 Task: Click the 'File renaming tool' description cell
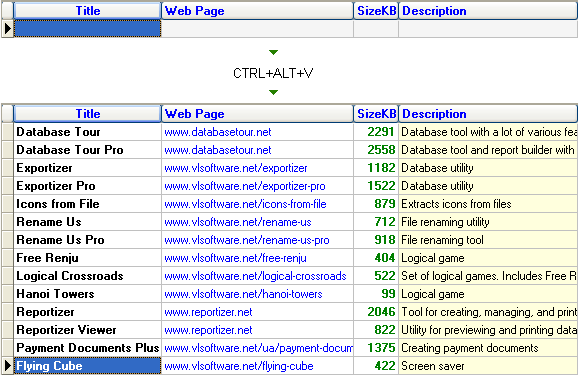(488, 240)
